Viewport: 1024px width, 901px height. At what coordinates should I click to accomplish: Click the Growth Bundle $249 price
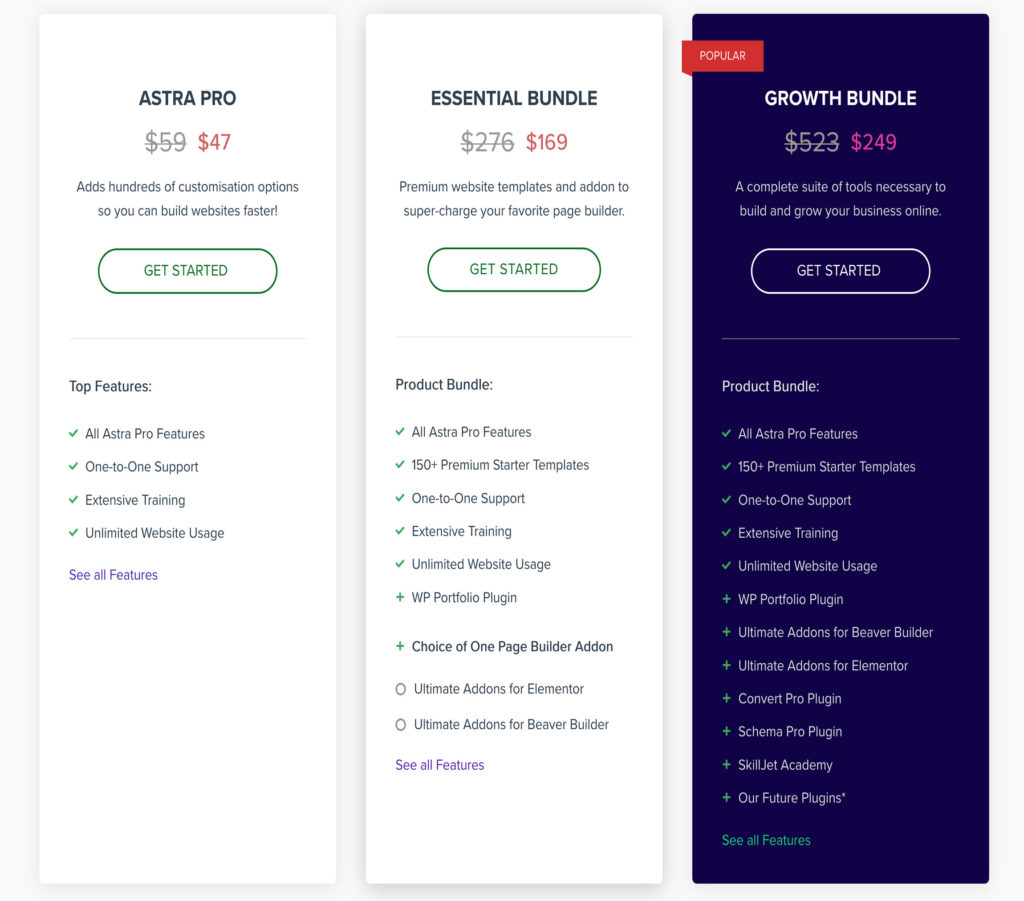(x=873, y=142)
